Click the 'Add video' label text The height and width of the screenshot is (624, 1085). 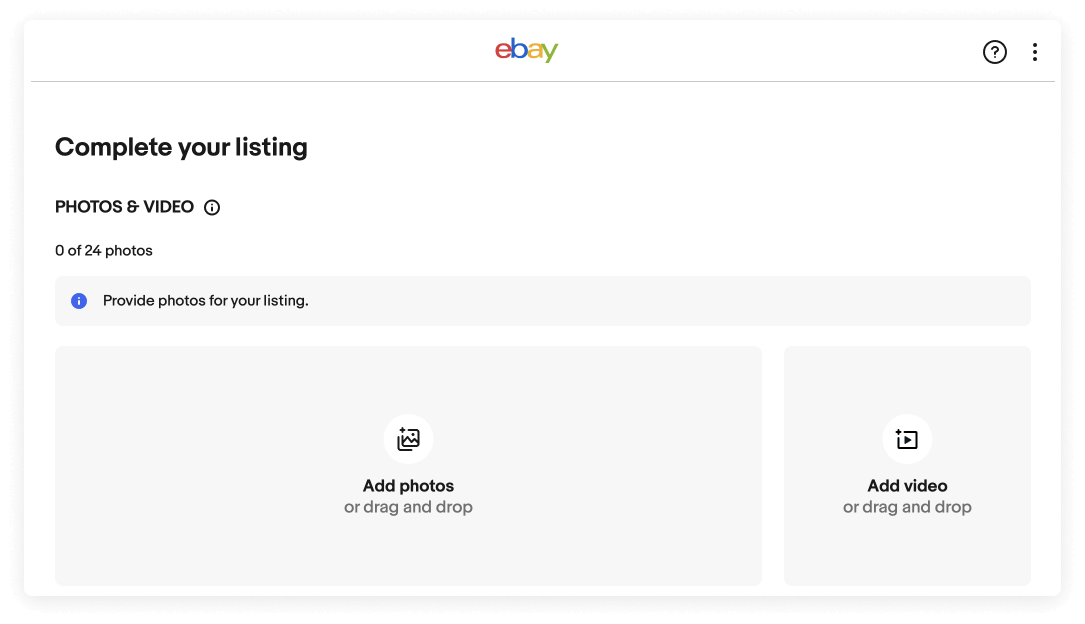coord(906,486)
